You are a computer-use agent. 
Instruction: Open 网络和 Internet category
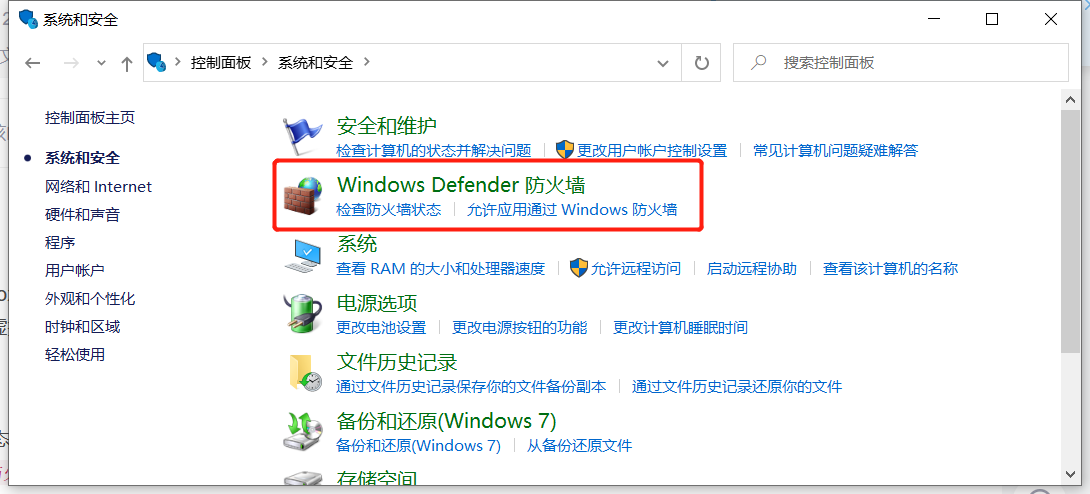(98, 186)
